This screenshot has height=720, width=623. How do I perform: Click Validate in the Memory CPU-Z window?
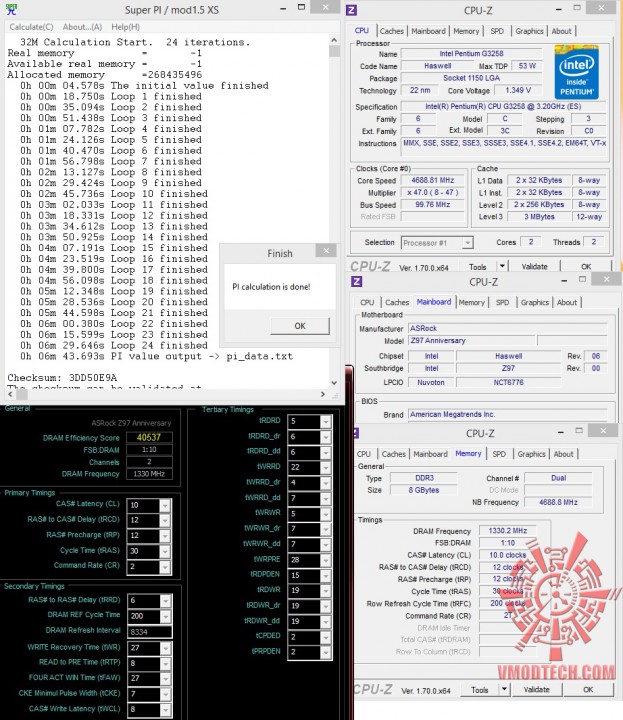pos(536,689)
